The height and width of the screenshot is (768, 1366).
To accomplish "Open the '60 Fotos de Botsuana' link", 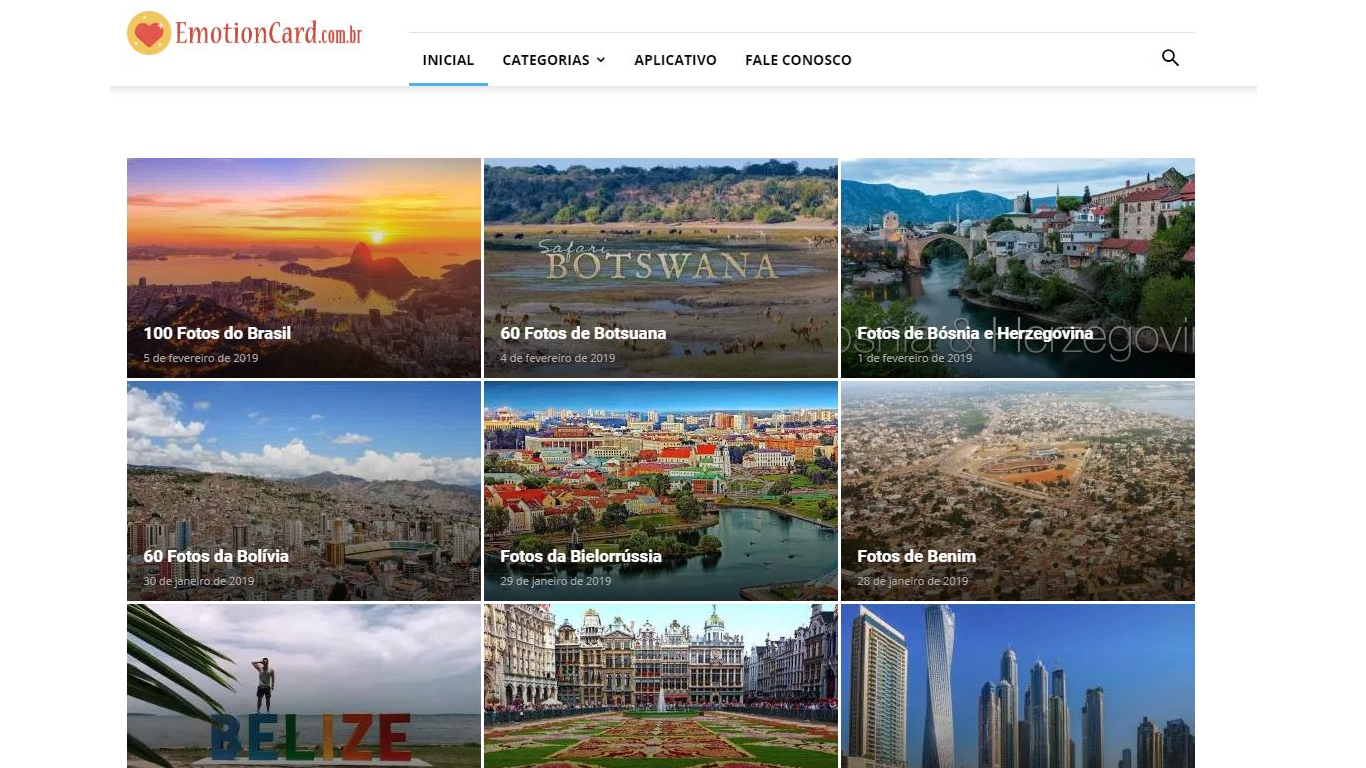I will [x=583, y=333].
